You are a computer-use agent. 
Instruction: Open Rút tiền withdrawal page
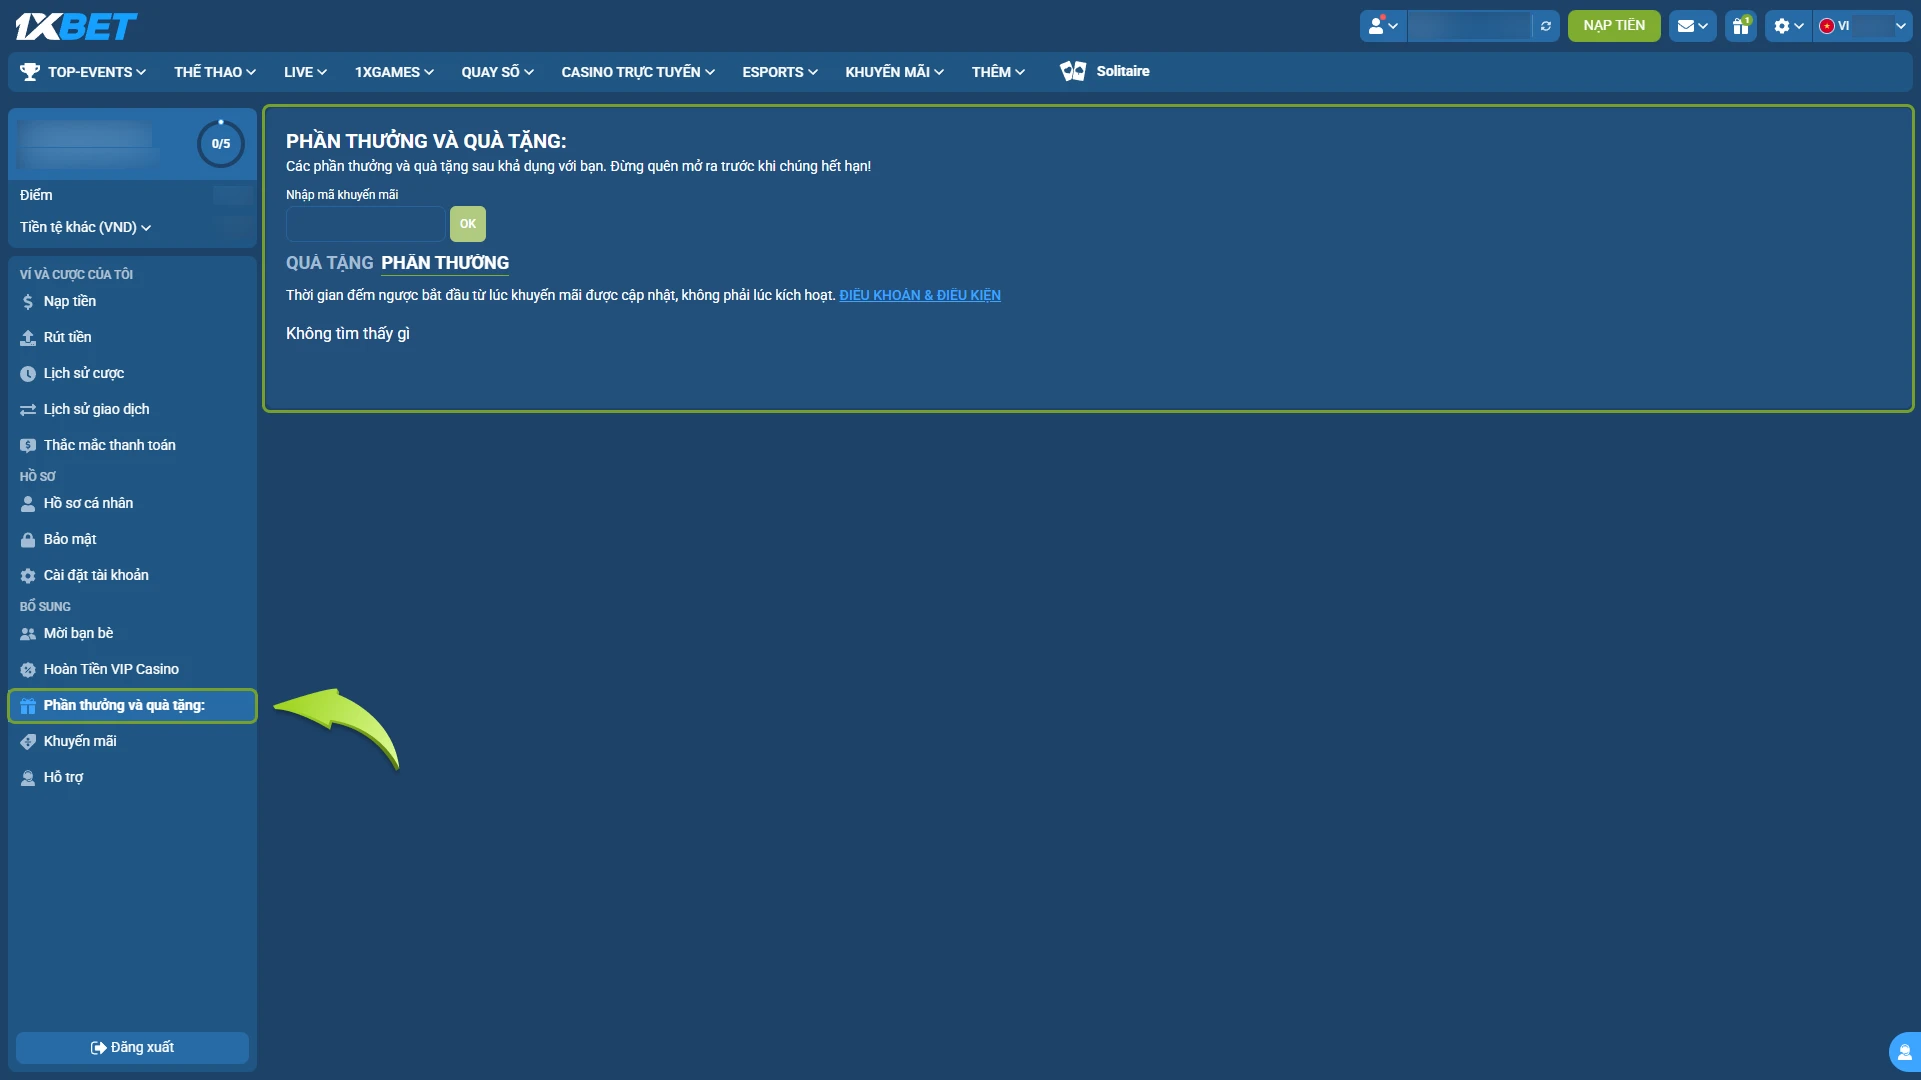(x=132, y=338)
